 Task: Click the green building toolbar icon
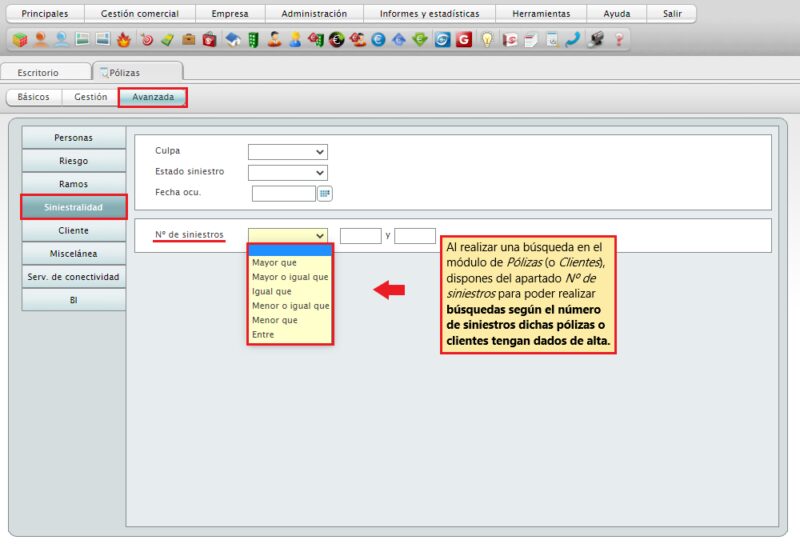253,40
